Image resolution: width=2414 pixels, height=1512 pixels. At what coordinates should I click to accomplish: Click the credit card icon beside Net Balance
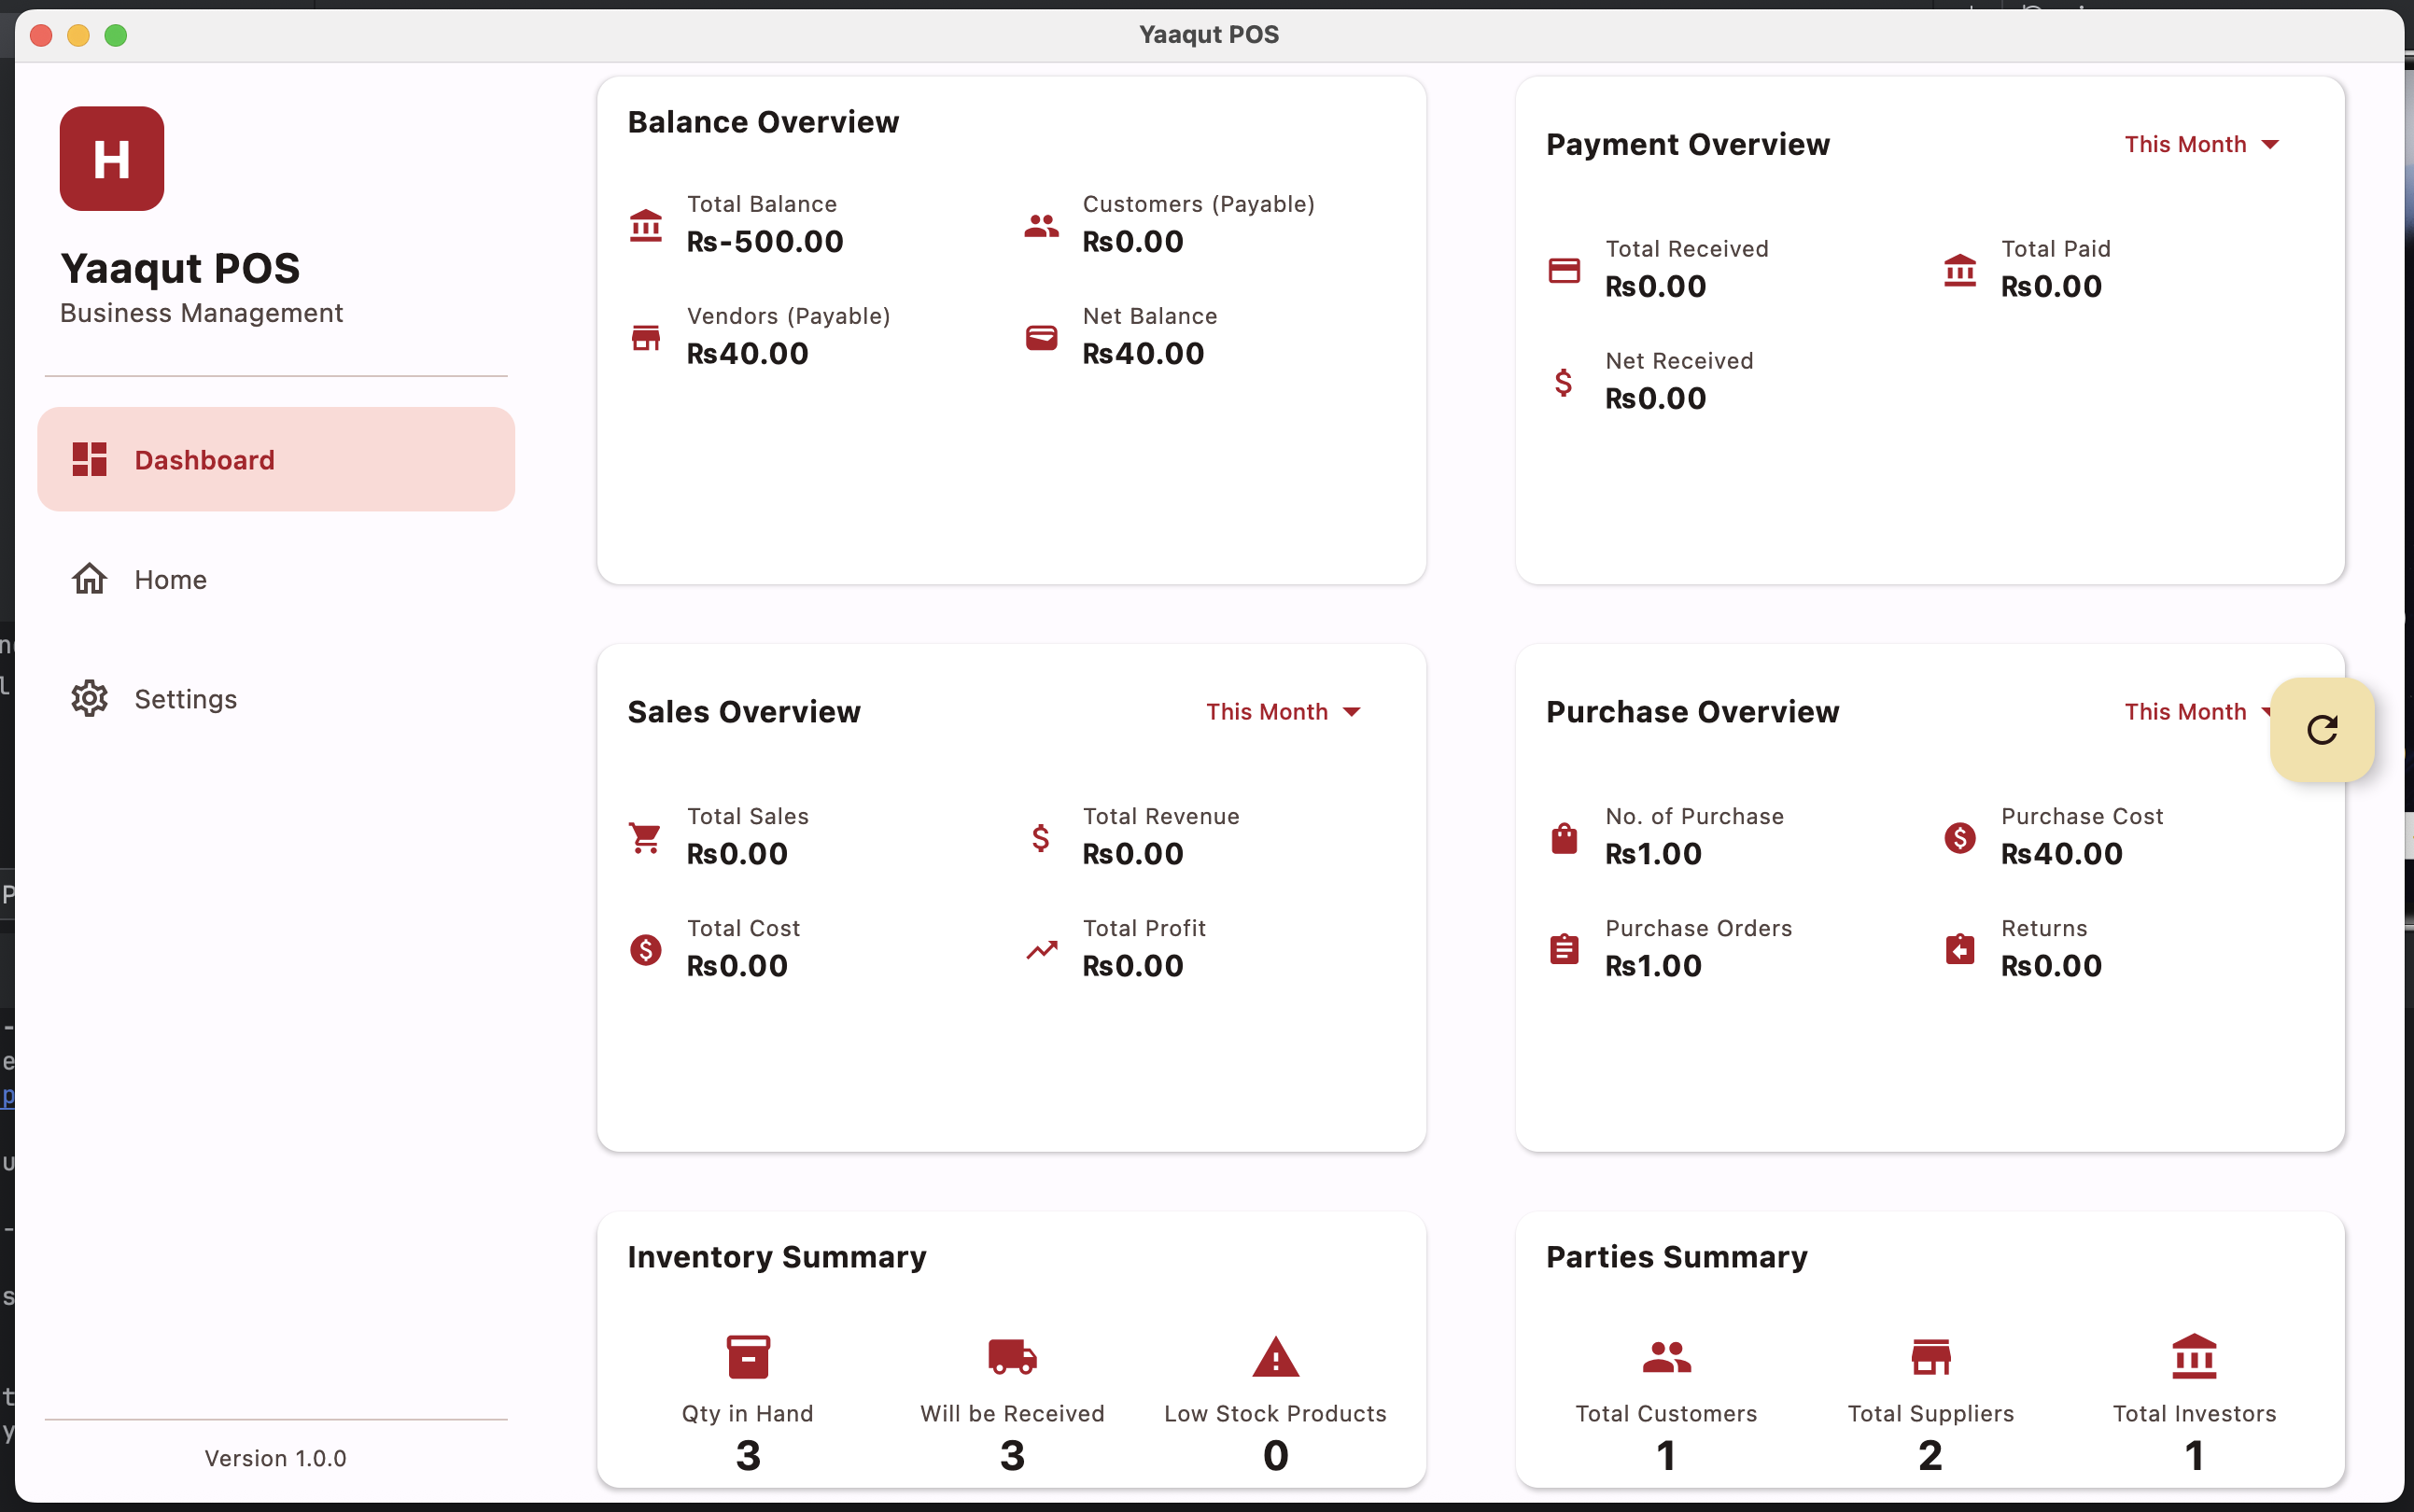point(1041,338)
